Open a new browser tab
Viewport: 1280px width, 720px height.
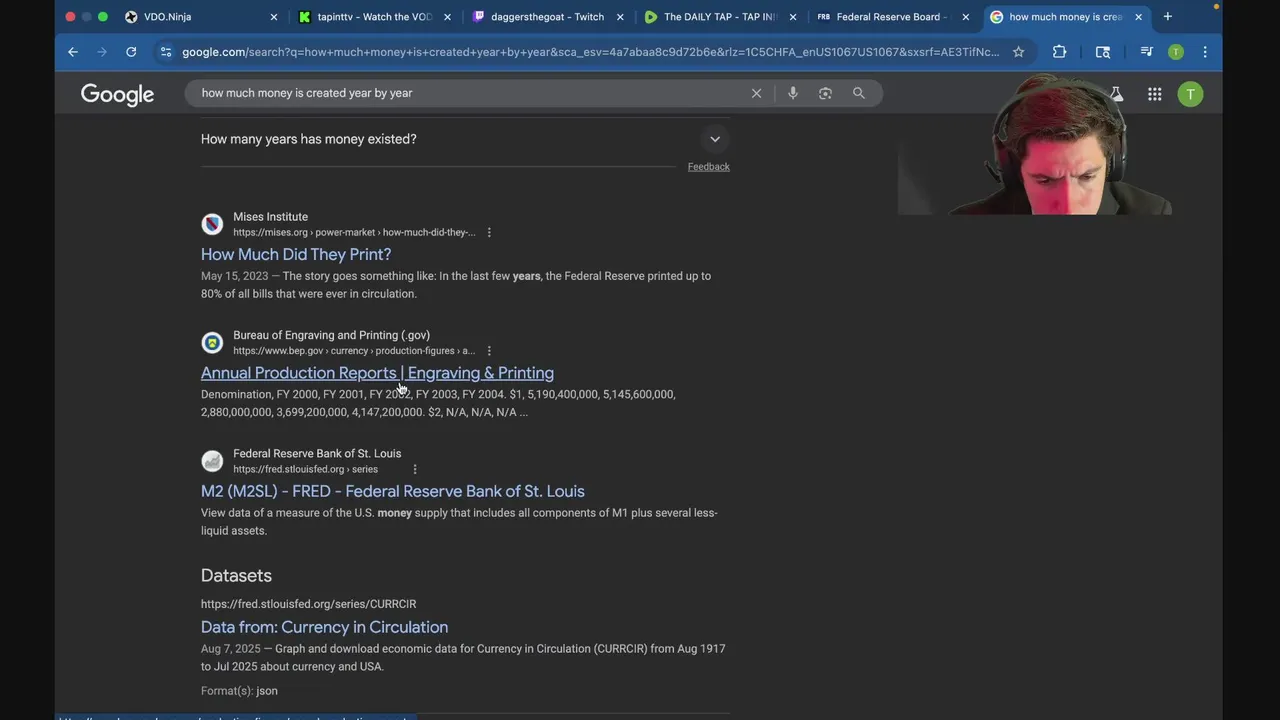click(1167, 17)
